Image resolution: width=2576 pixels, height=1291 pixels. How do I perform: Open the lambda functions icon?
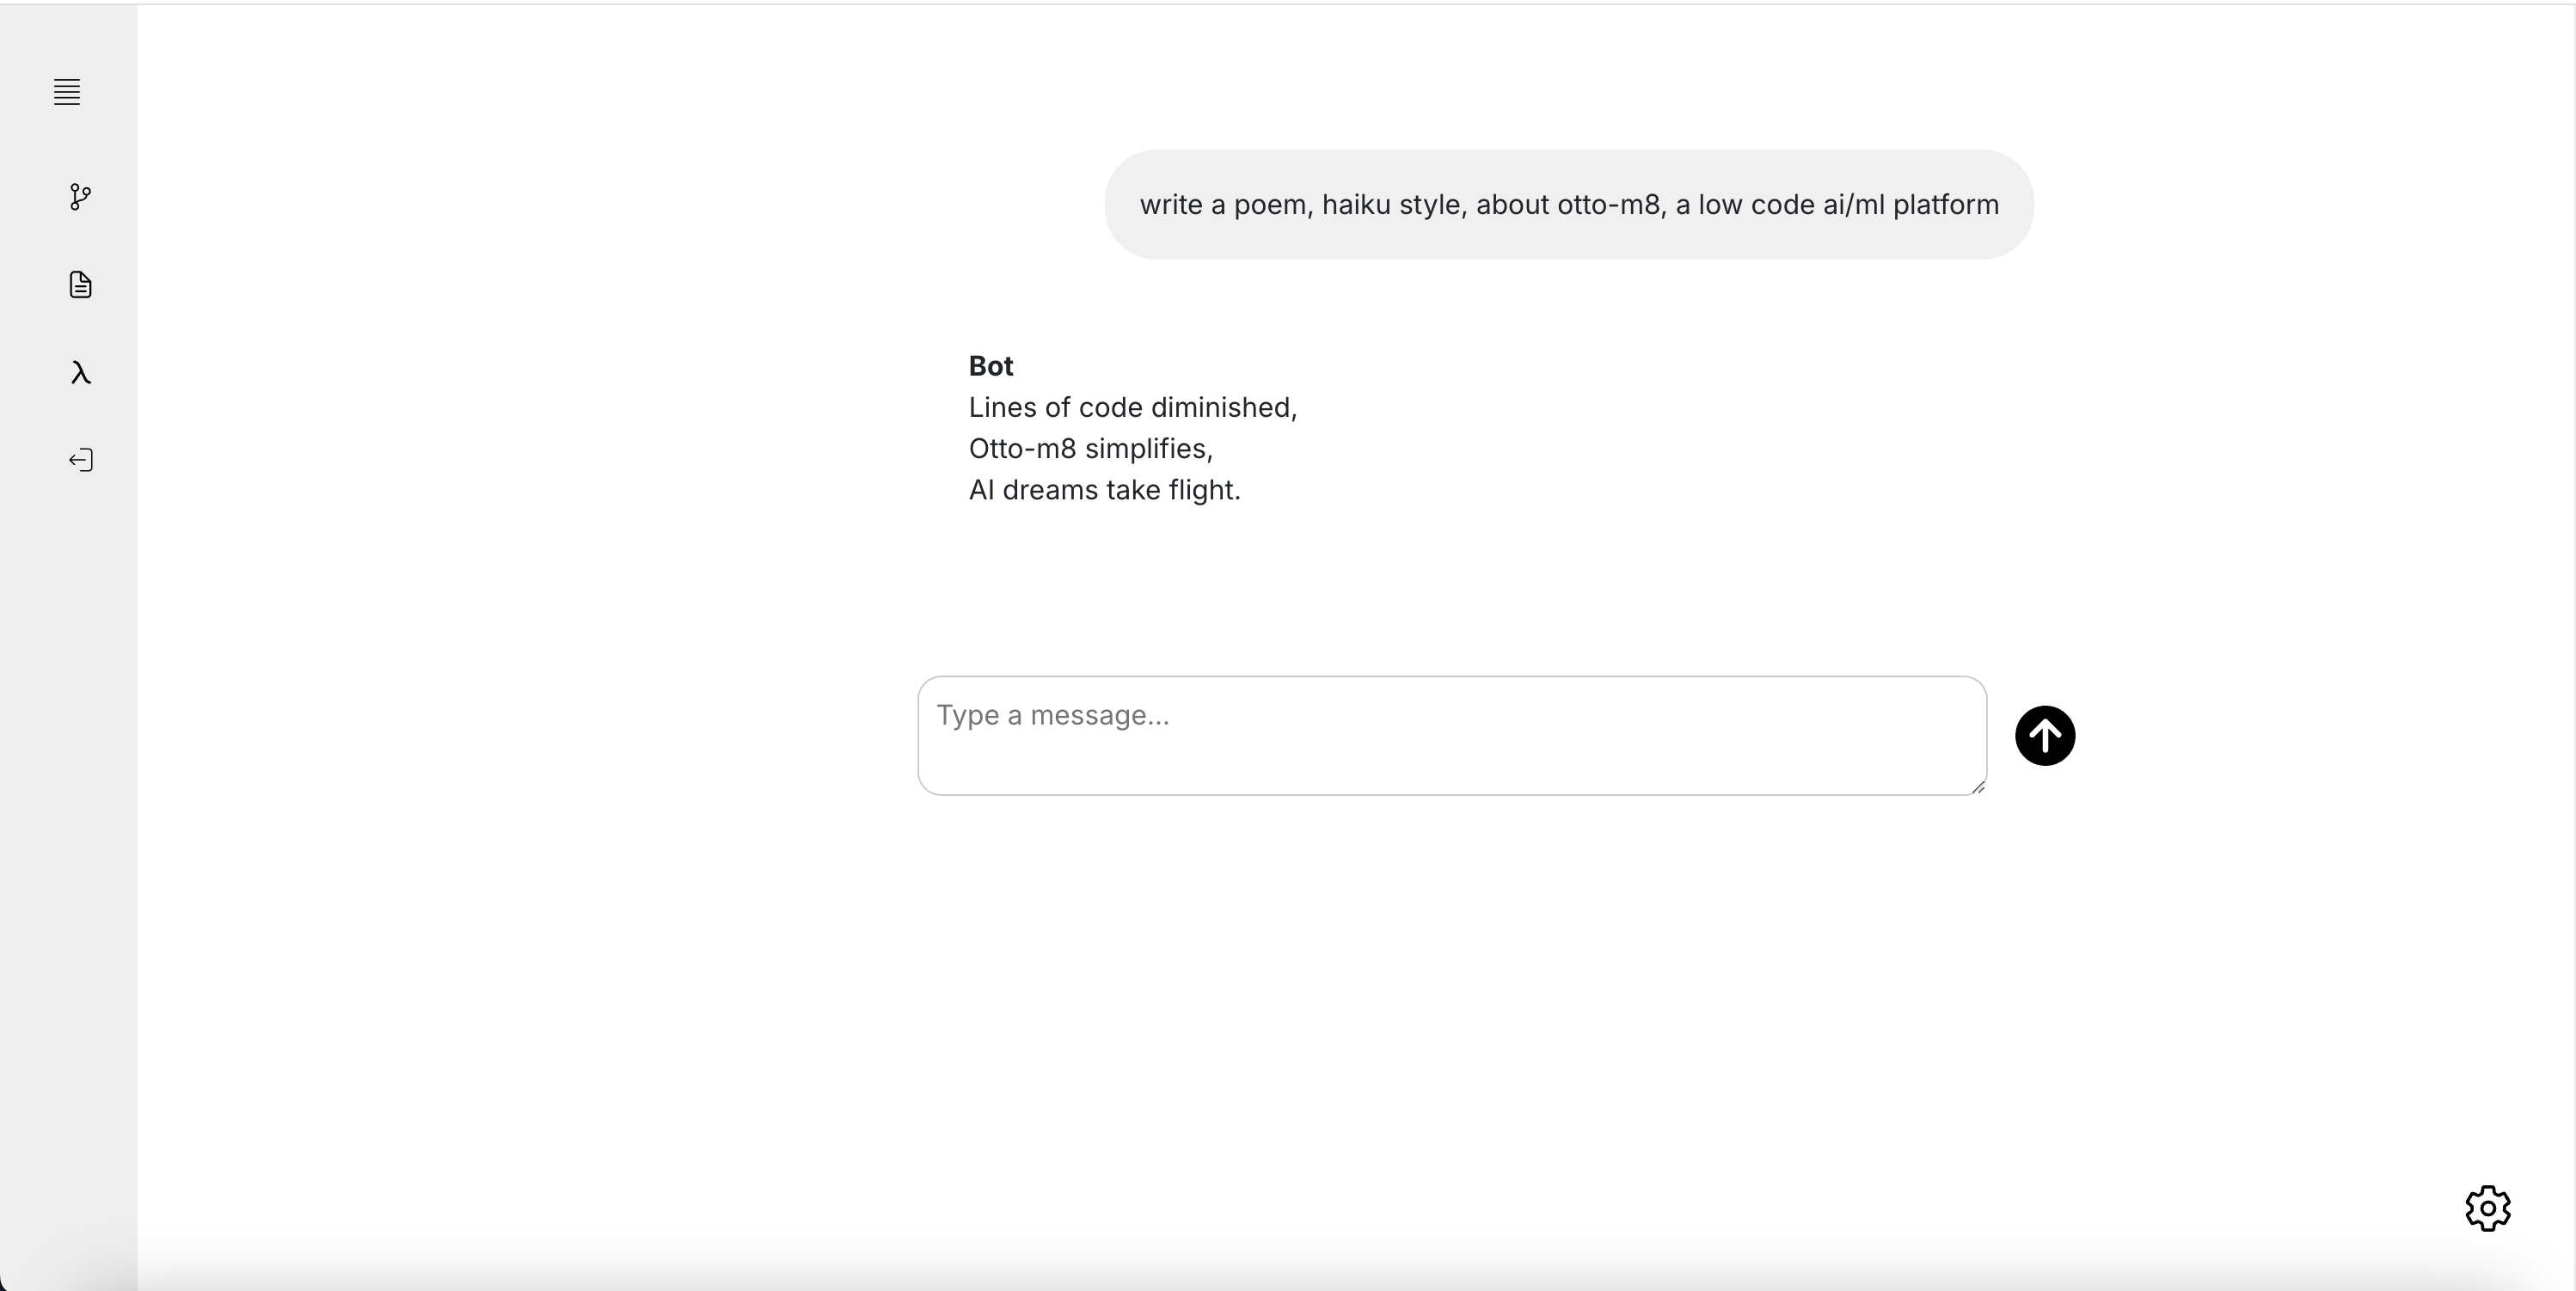[81, 373]
